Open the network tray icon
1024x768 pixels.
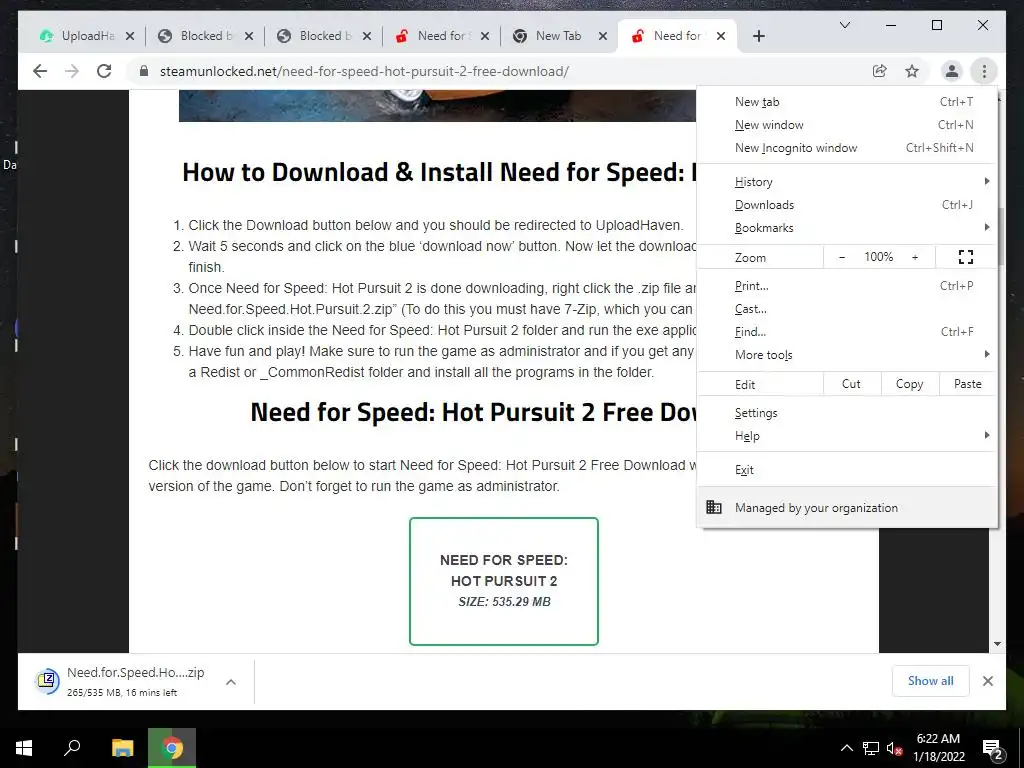coord(871,748)
